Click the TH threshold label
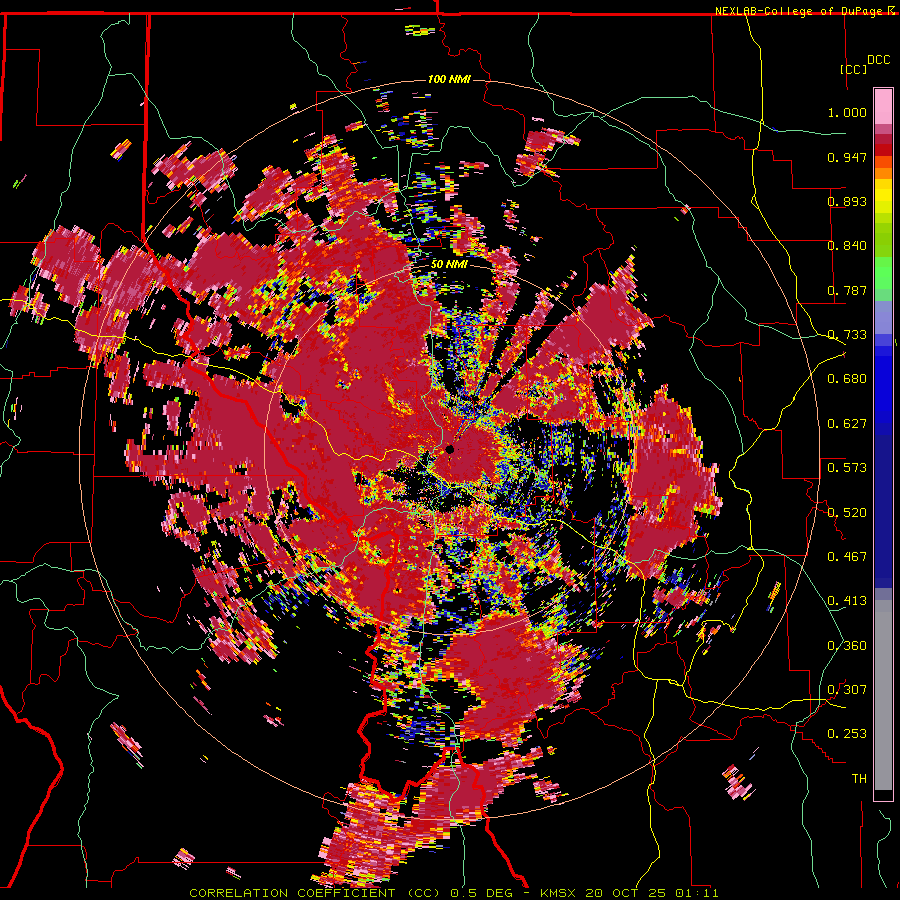900x900 pixels. [x=859, y=778]
